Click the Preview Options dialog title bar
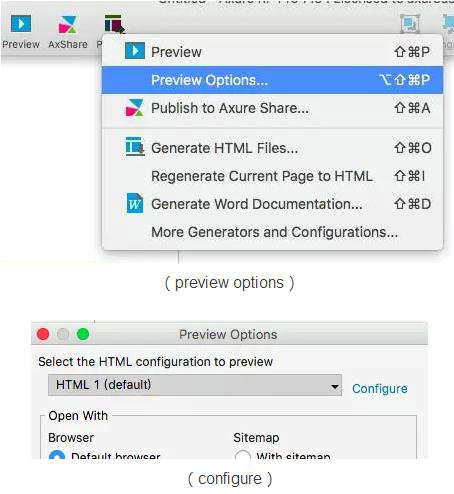454x494 pixels. tap(229, 334)
